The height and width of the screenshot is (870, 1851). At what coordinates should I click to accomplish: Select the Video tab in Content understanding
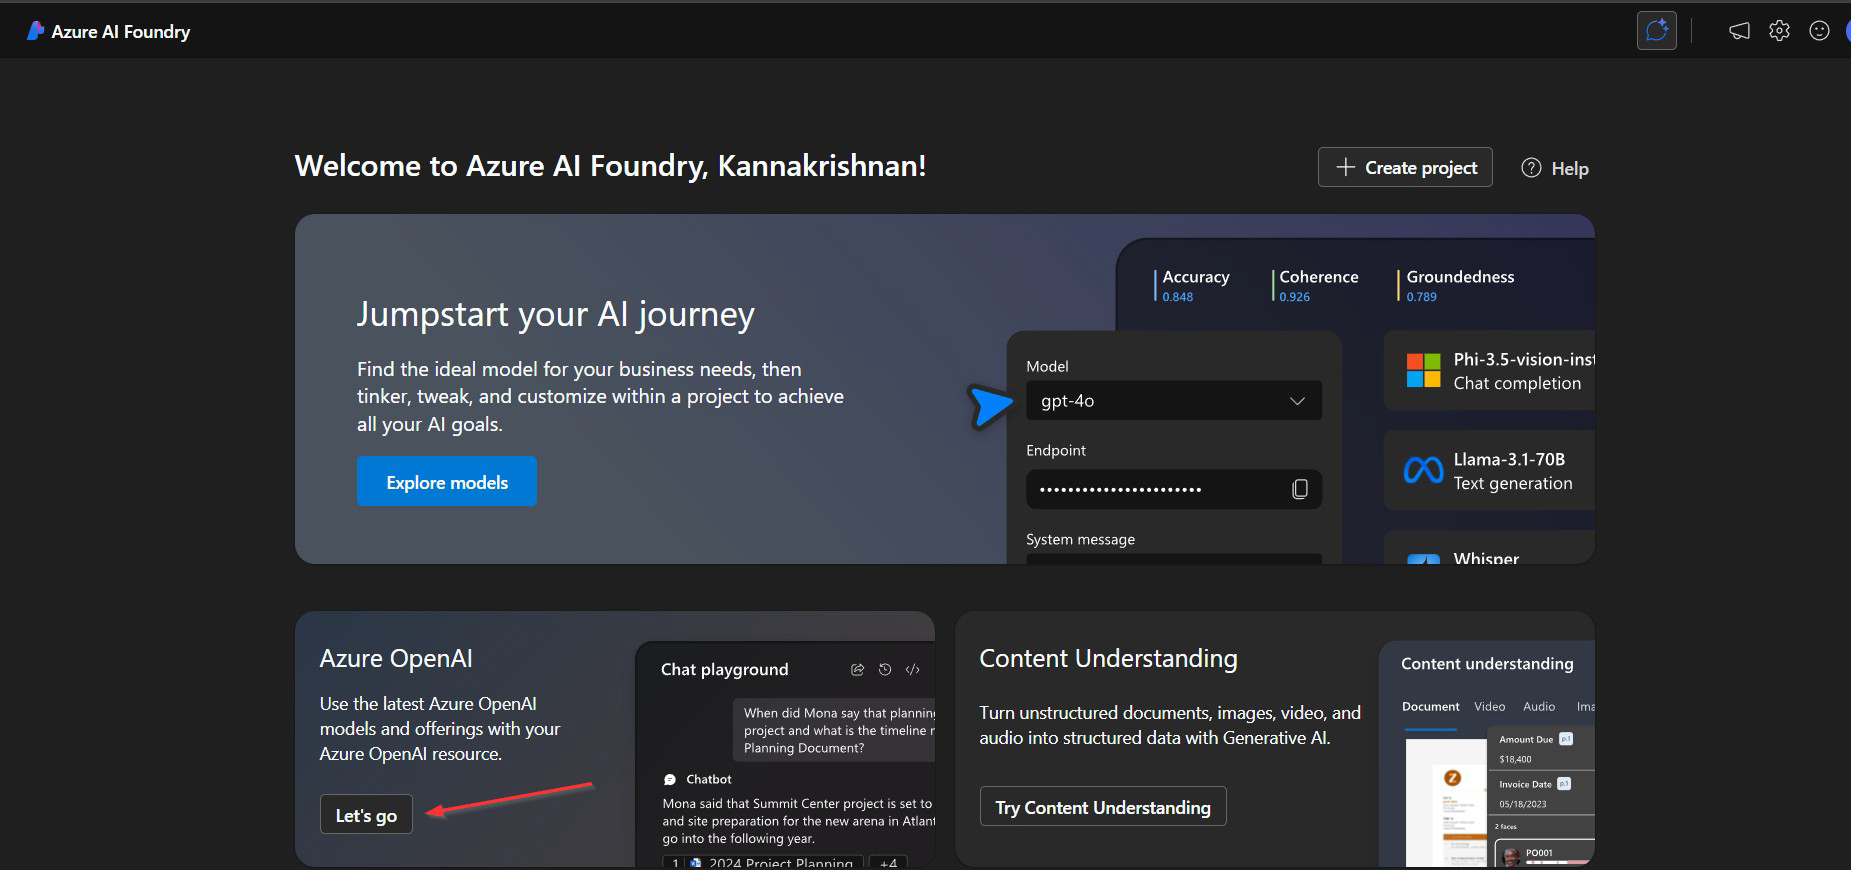click(x=1489, y=707)
